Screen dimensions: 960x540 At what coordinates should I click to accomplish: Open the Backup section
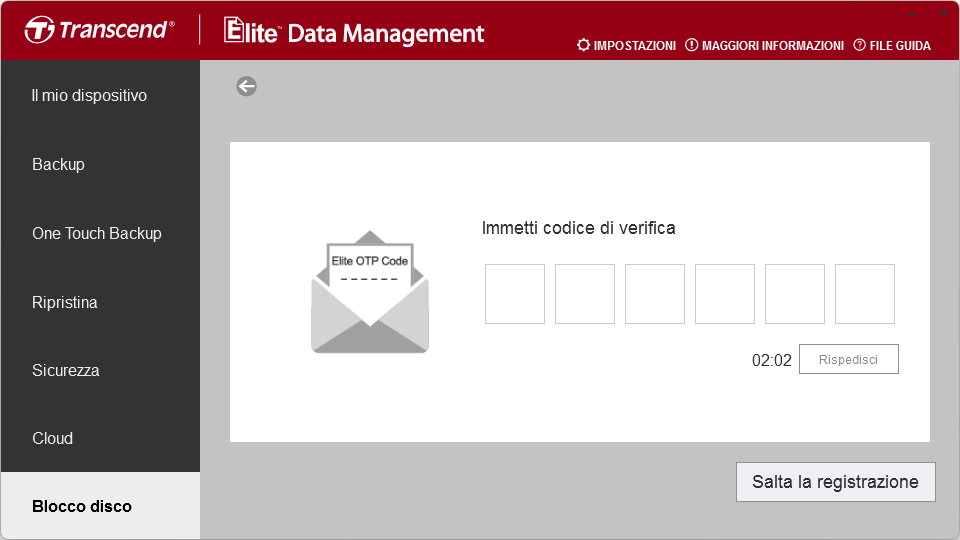tap(100, 164)
